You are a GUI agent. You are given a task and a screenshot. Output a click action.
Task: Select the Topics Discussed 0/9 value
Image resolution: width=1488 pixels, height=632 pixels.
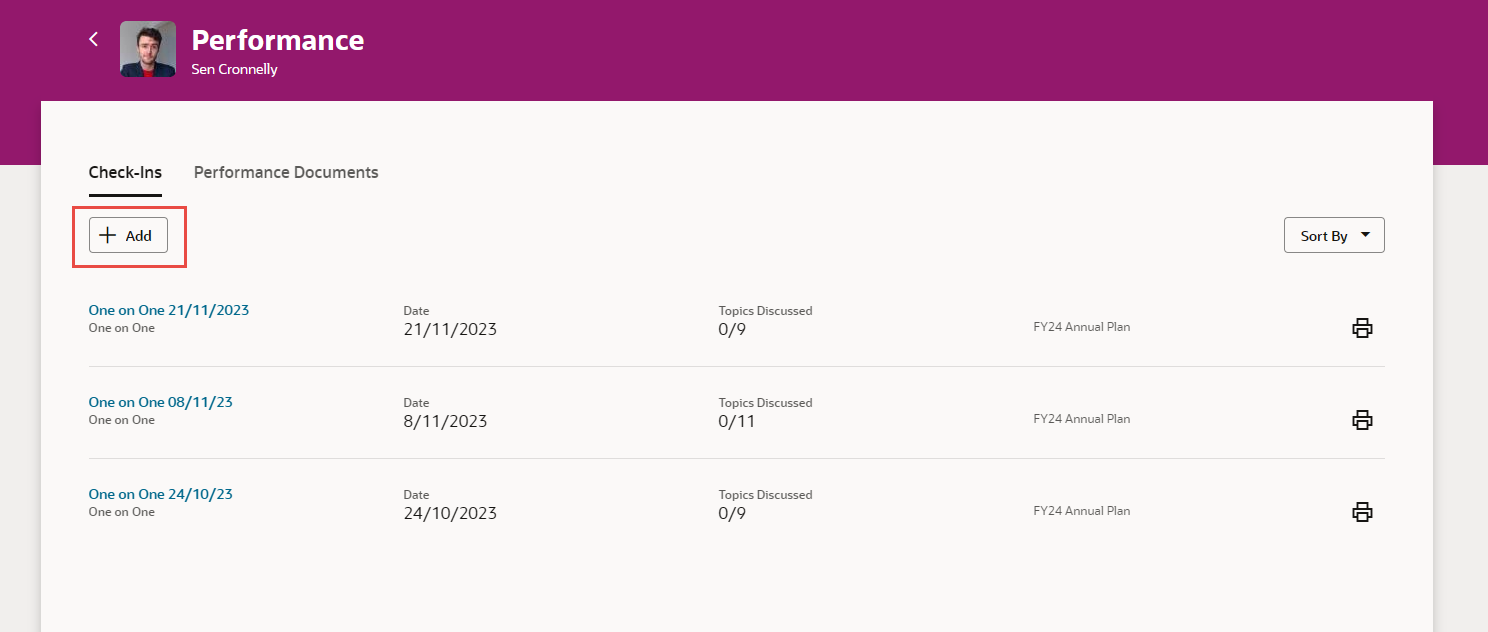coord(730,328)
